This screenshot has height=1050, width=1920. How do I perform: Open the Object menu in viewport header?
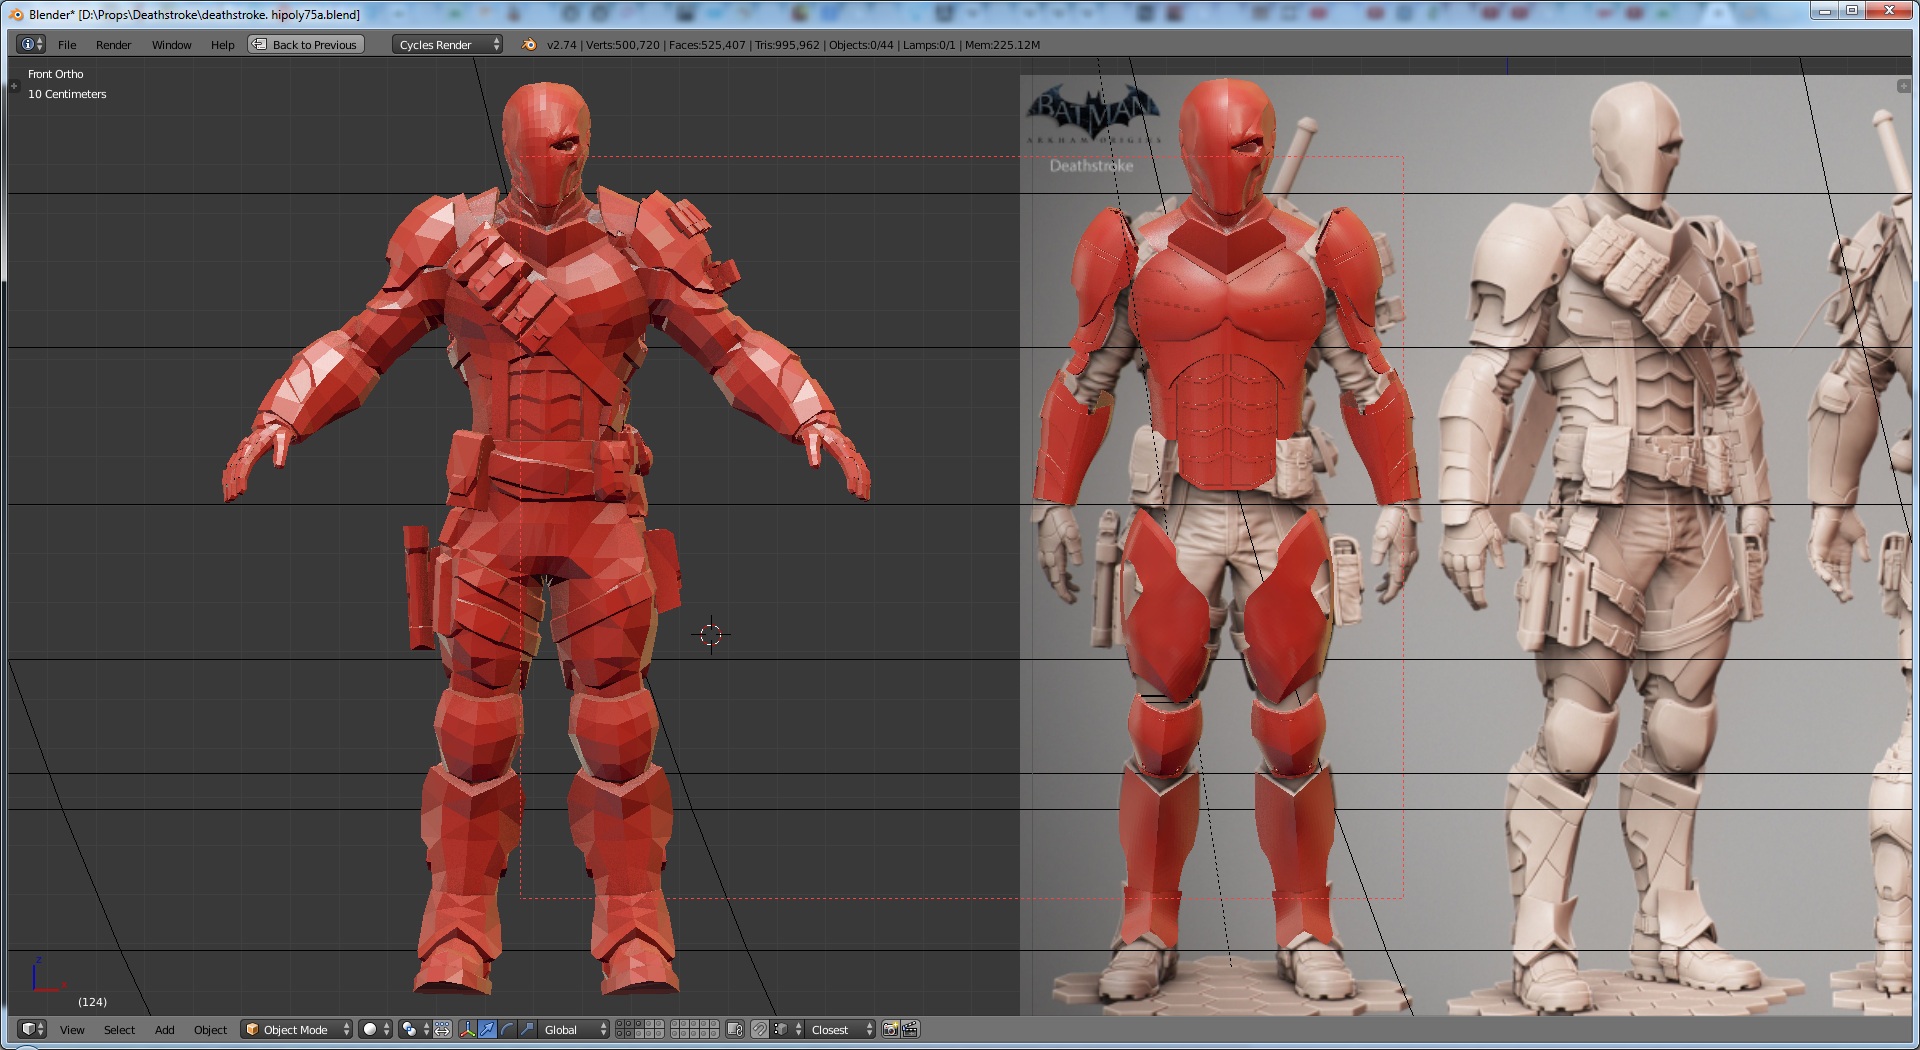point(210,1030)
